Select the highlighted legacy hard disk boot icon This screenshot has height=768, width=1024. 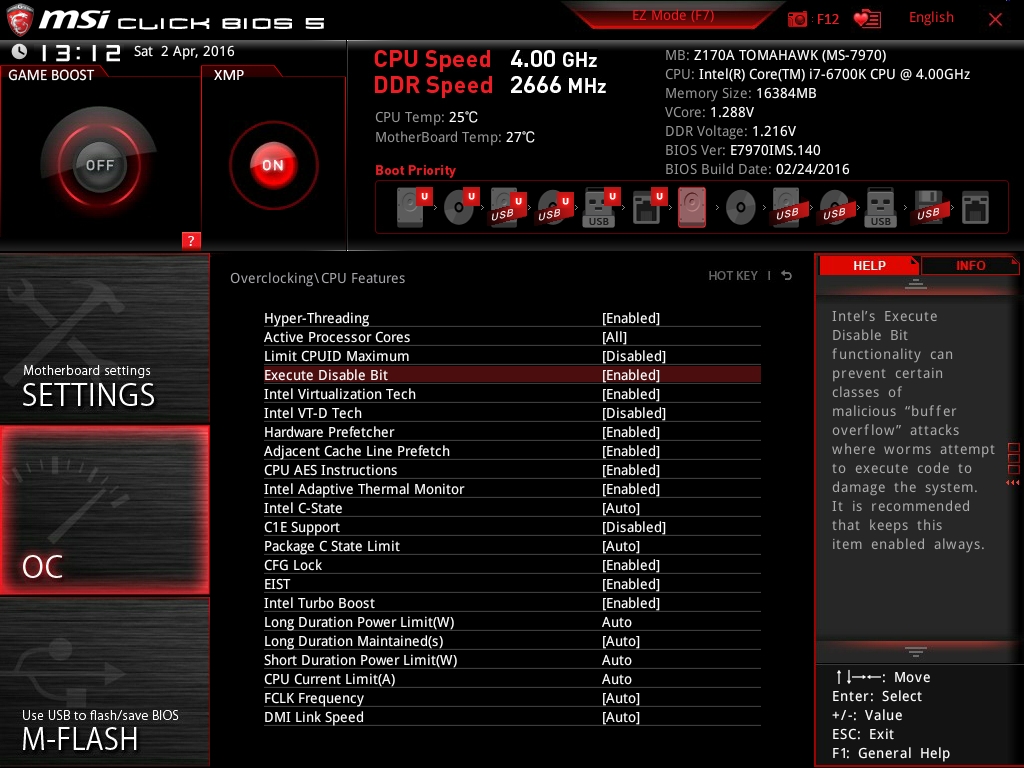tap(692, 207)
